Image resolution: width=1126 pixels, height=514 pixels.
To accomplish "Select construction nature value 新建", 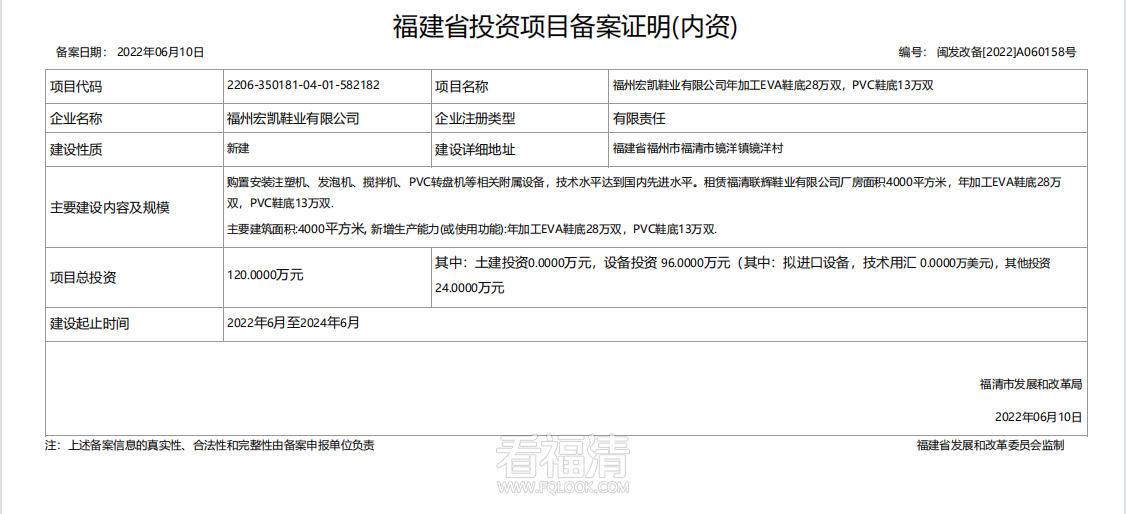I will [237, 149].
